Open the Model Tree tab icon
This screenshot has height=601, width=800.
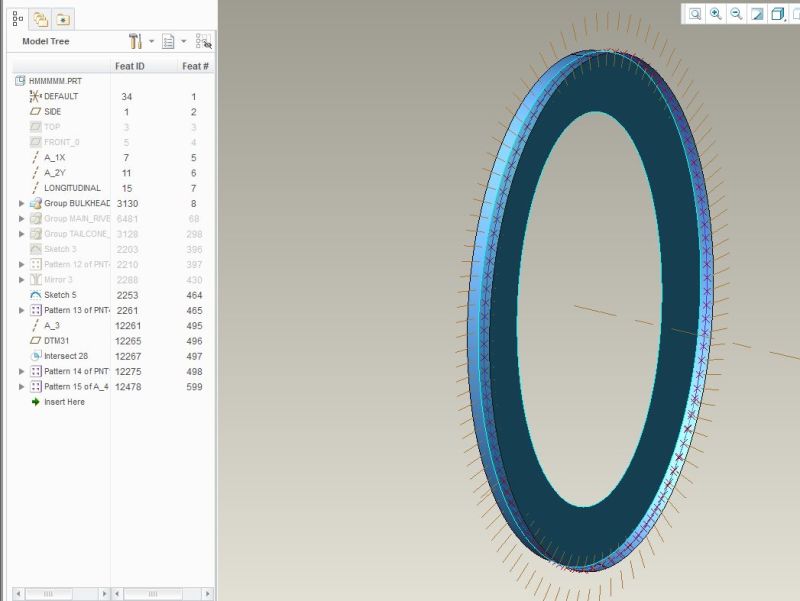click(x=18, y=19)
